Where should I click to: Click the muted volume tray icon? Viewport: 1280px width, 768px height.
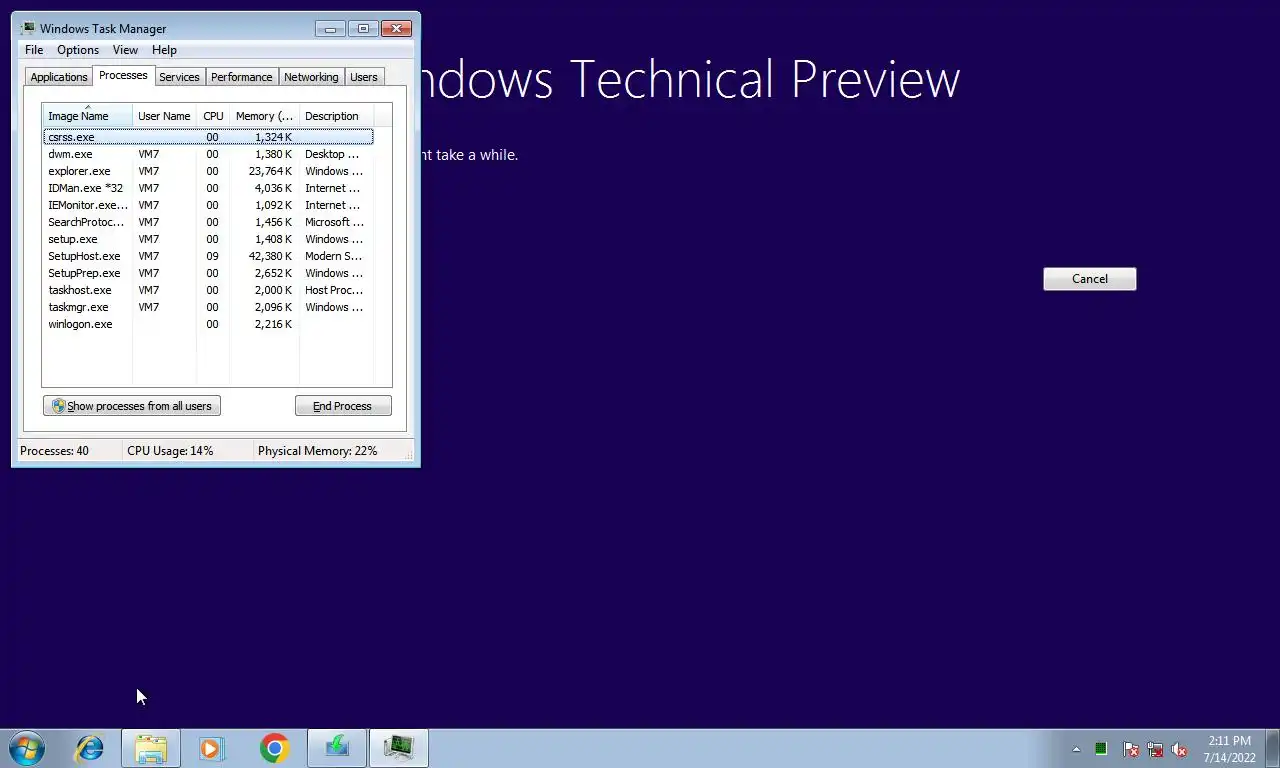coord(1180,749)
